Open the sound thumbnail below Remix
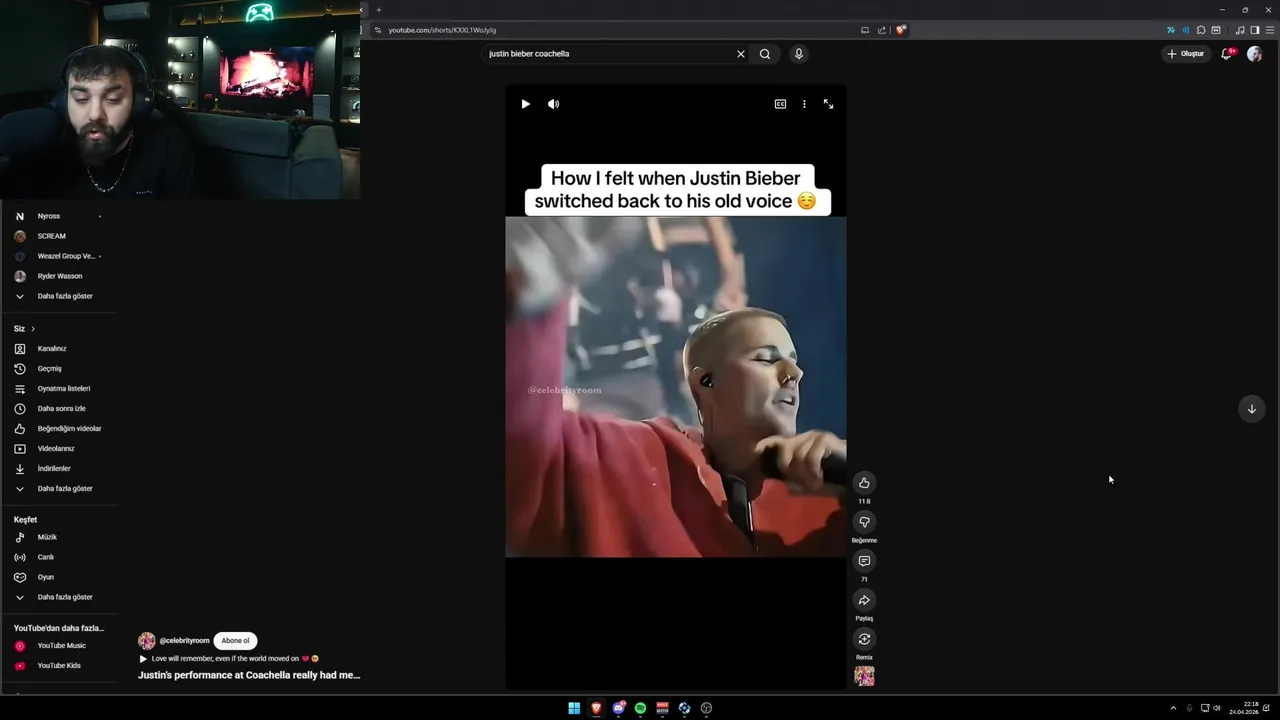The image size is (1280, 720). (864, 676)
